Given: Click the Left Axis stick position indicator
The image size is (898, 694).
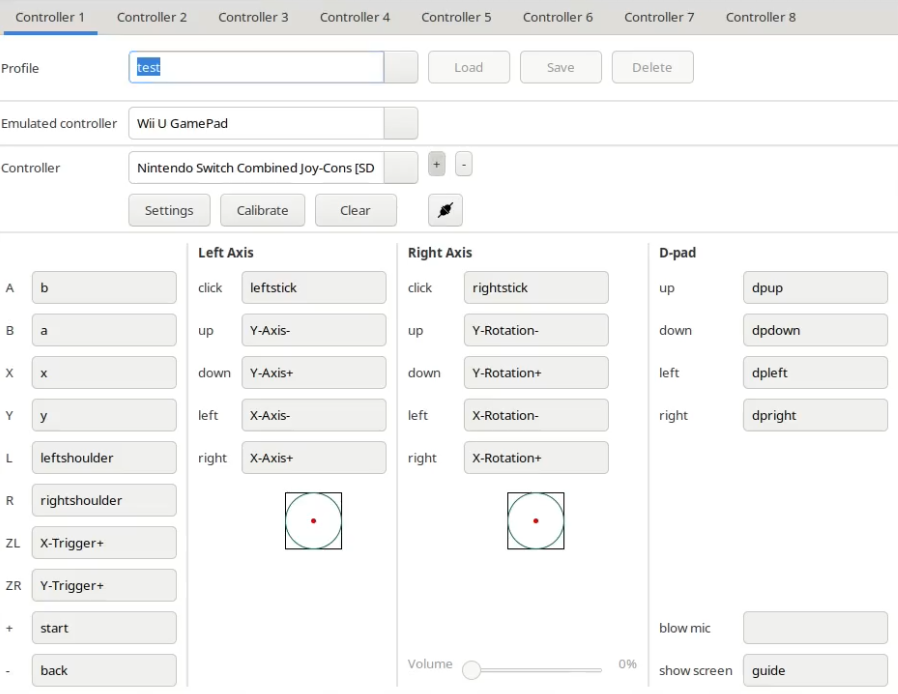Looking at the screenshot, I should pos(313,520).
